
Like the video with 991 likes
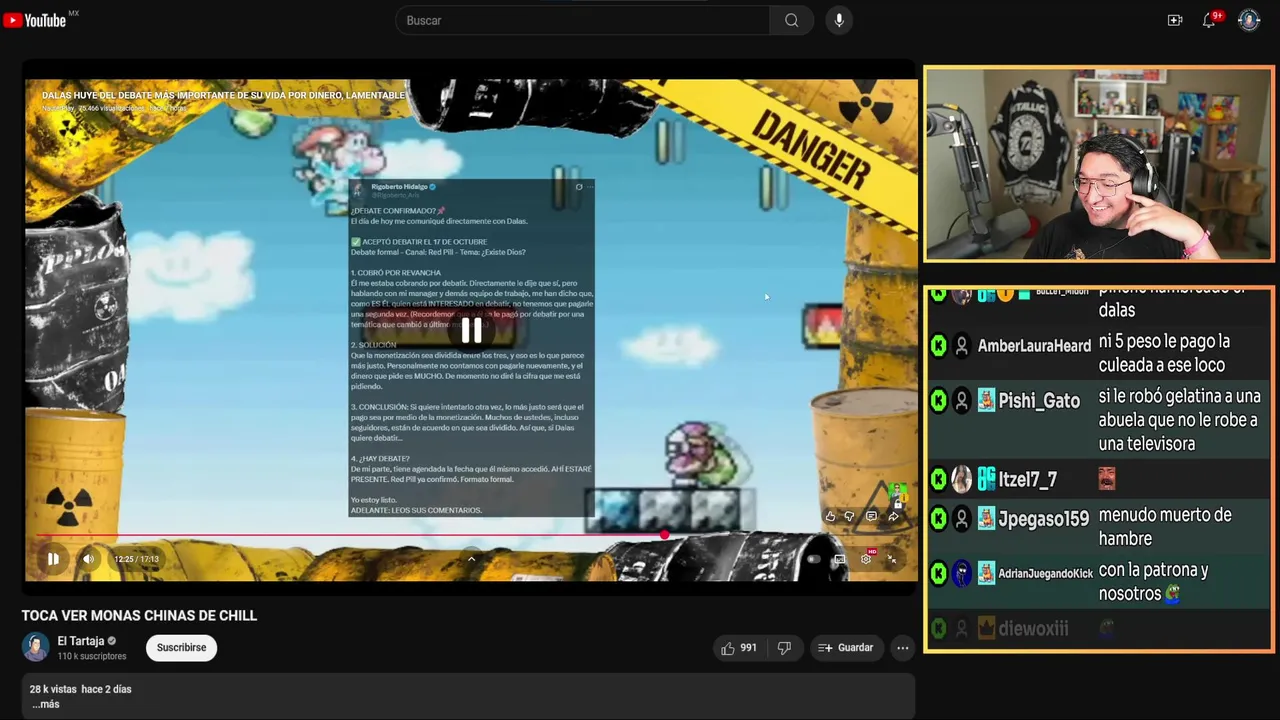coord(738,648)
